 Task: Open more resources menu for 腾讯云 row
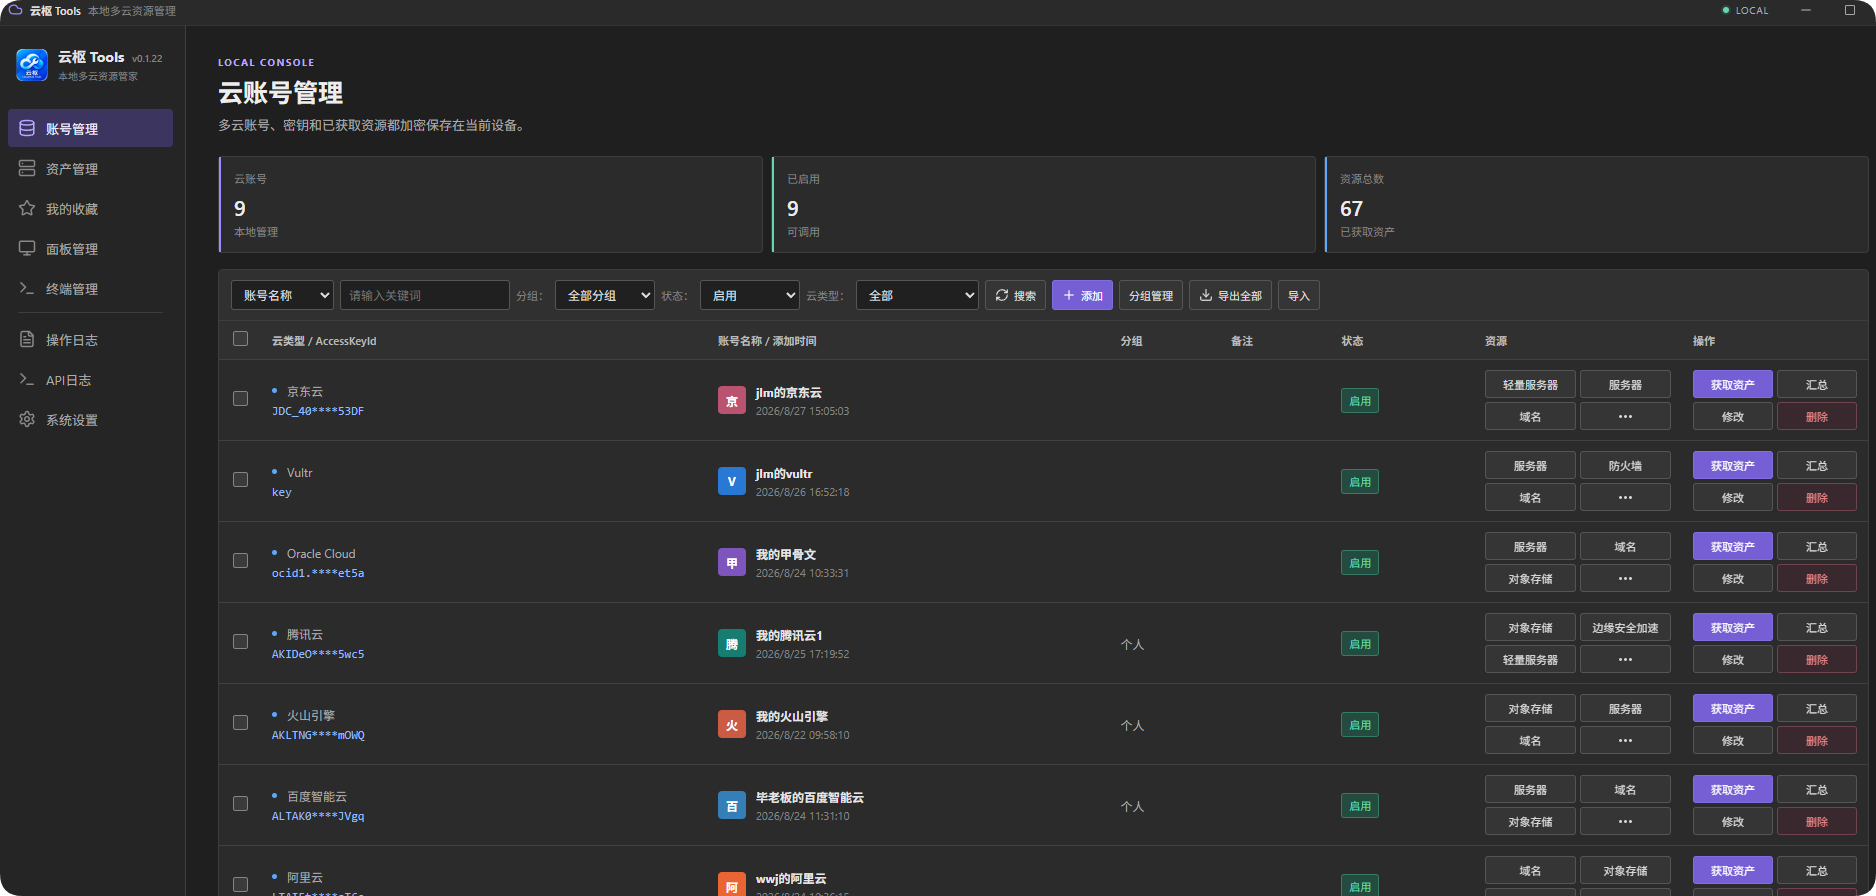click(x=1625, y=659)
